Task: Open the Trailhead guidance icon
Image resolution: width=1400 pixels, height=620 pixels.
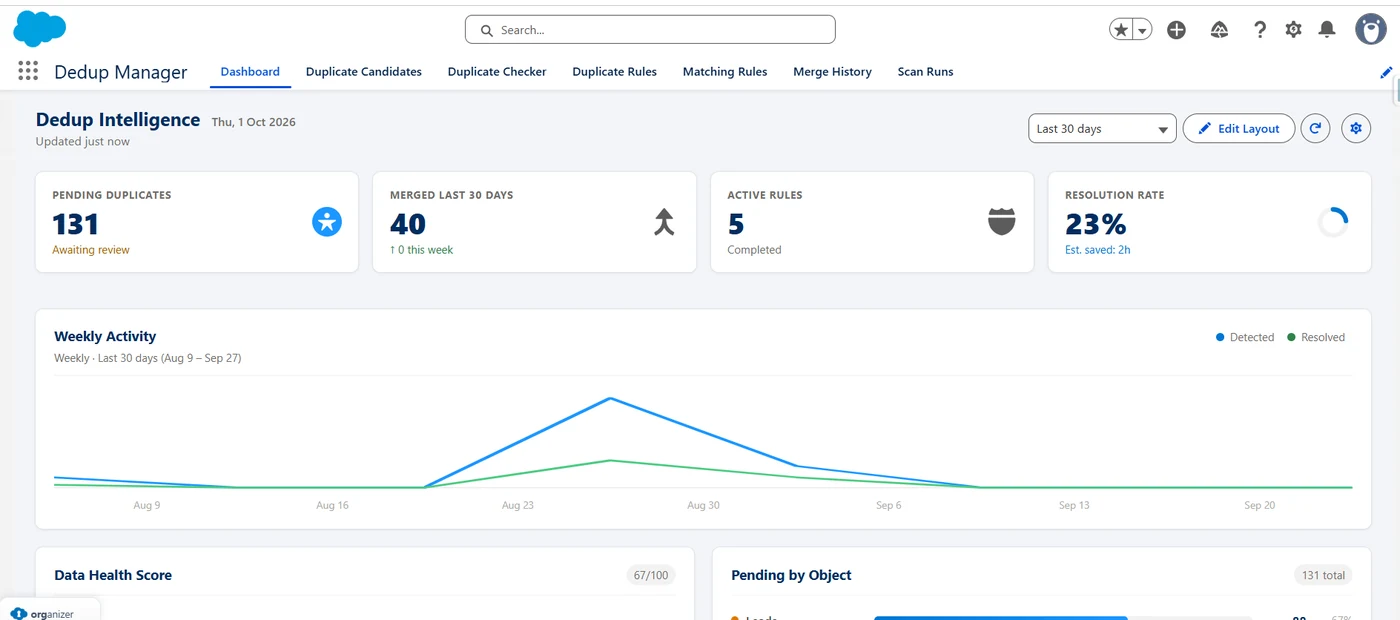Action: click(1219, 30)
